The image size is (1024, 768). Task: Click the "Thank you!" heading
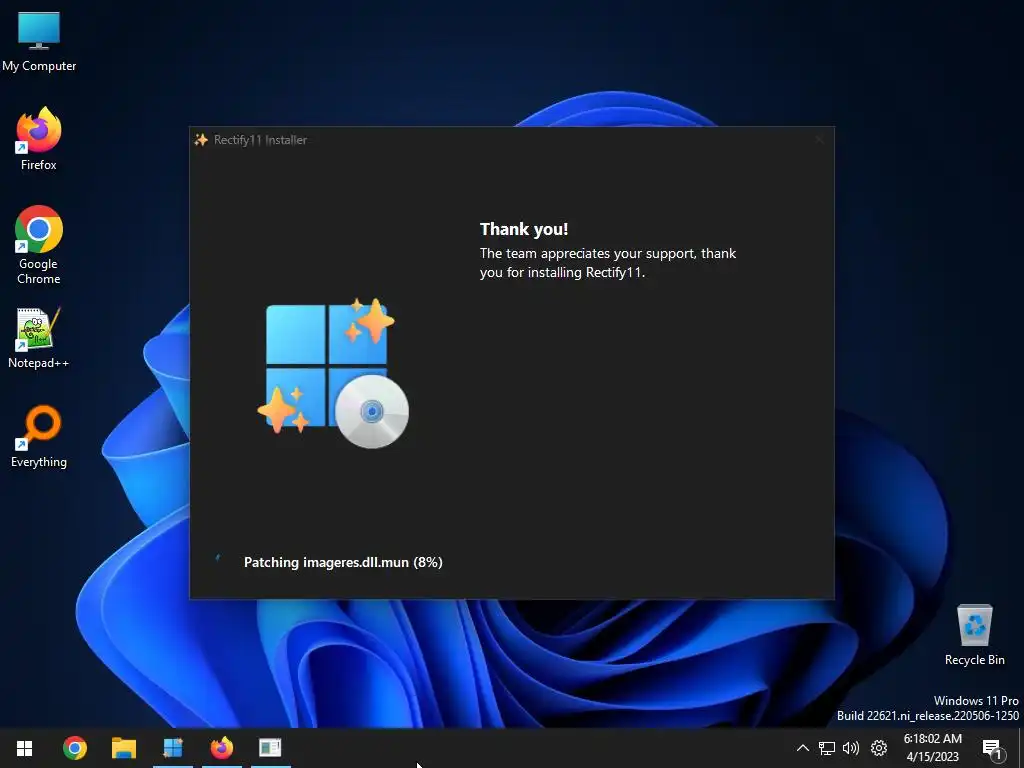pyautogui.click(x=524, y=229)
